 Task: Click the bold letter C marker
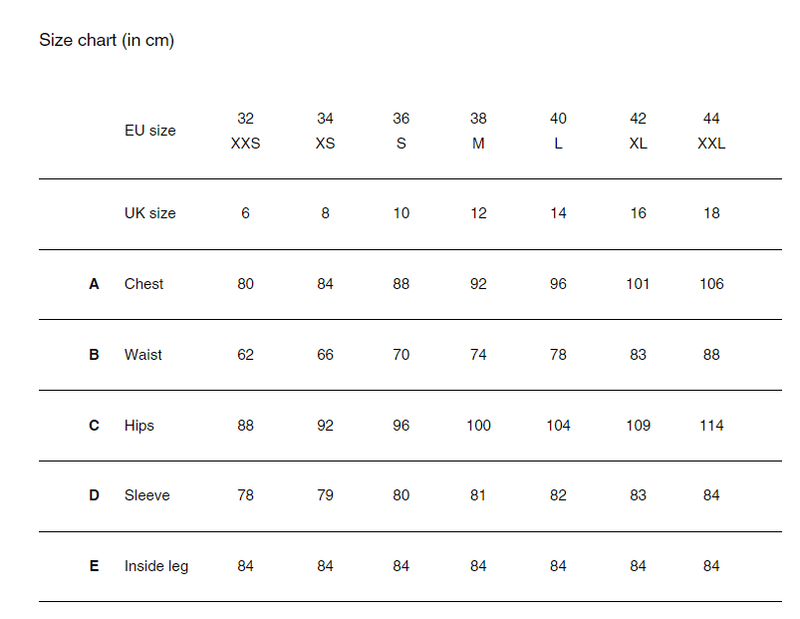[x=94, y=425]
